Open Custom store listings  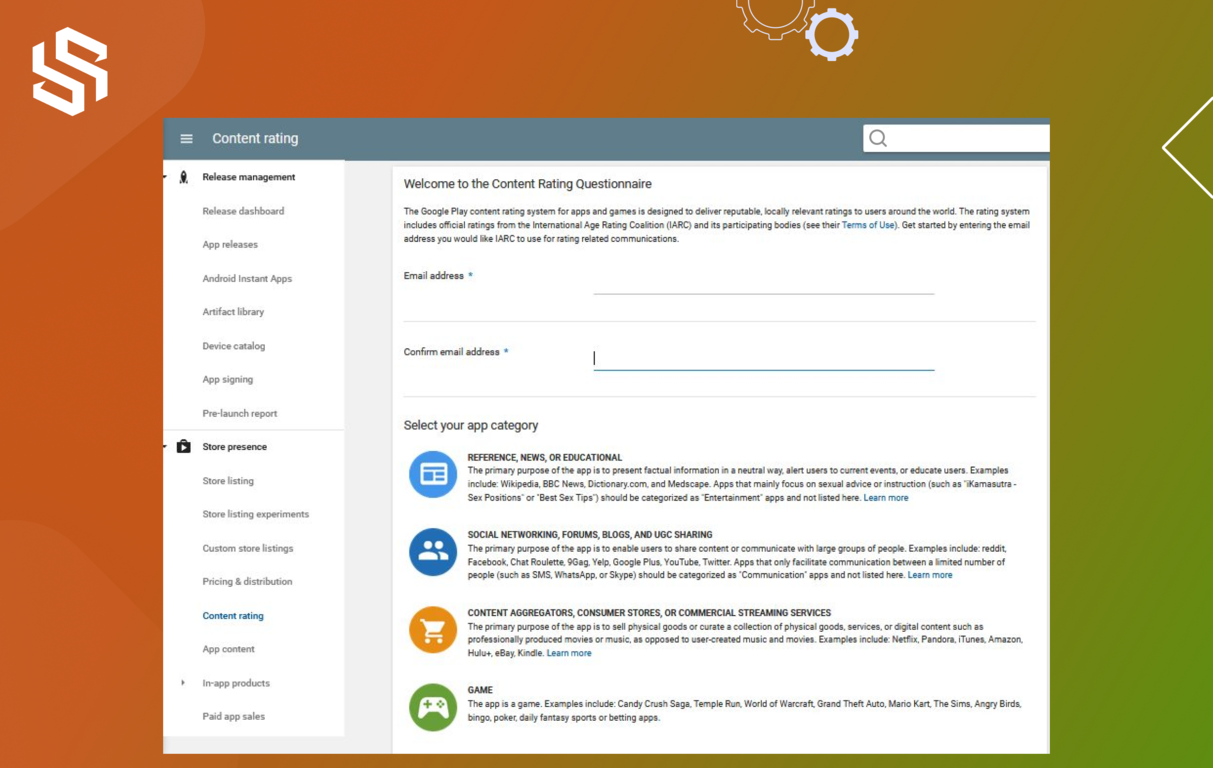(248, 549)
